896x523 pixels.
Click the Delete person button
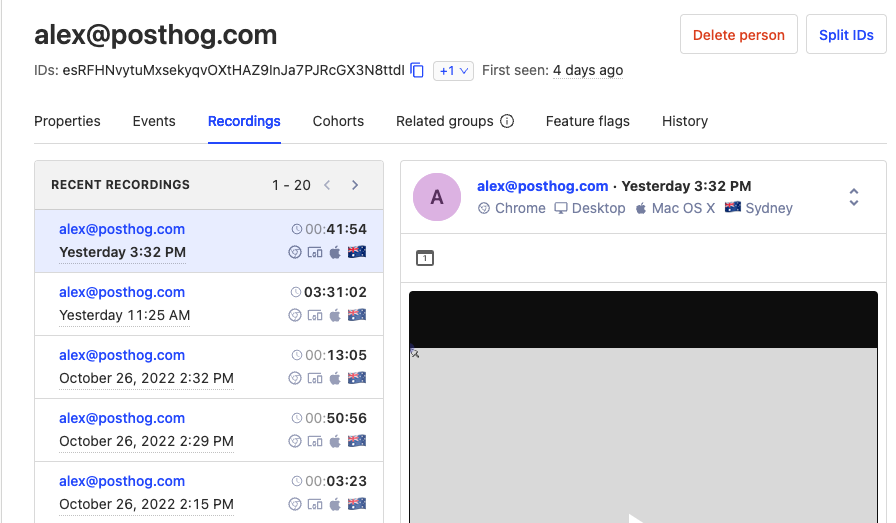tap(738, 34)
